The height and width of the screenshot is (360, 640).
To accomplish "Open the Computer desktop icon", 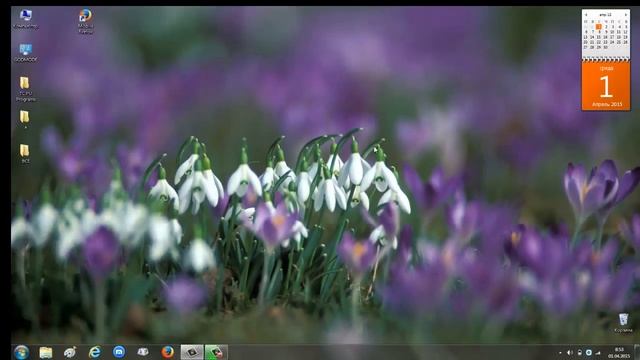I will coord(25,19).
